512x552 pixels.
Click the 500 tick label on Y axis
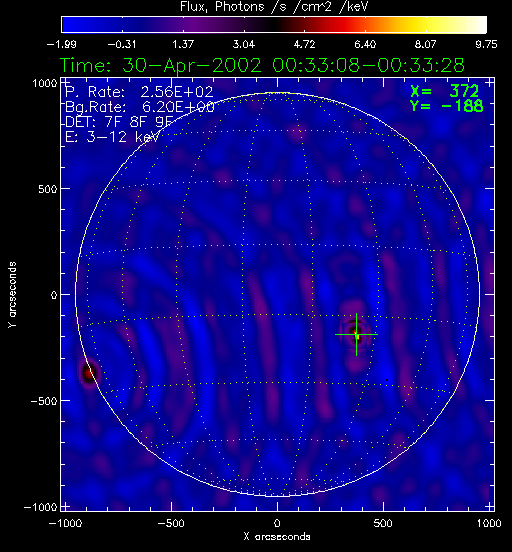tap(47, 189)
